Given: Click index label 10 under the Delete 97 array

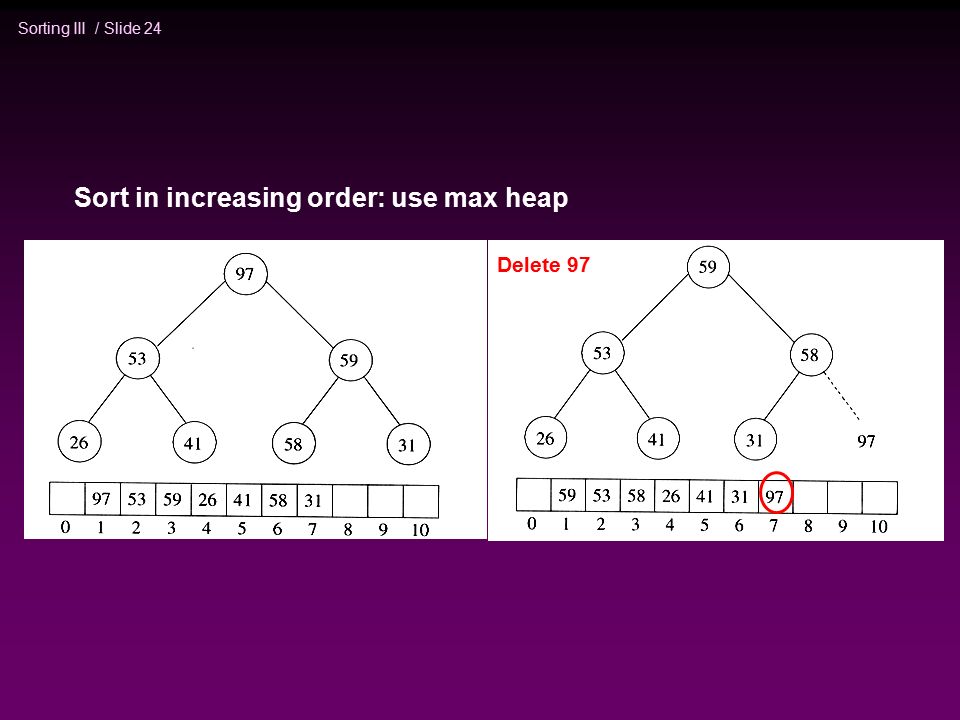Looking at the screenshot, I should tap(879, 526).
